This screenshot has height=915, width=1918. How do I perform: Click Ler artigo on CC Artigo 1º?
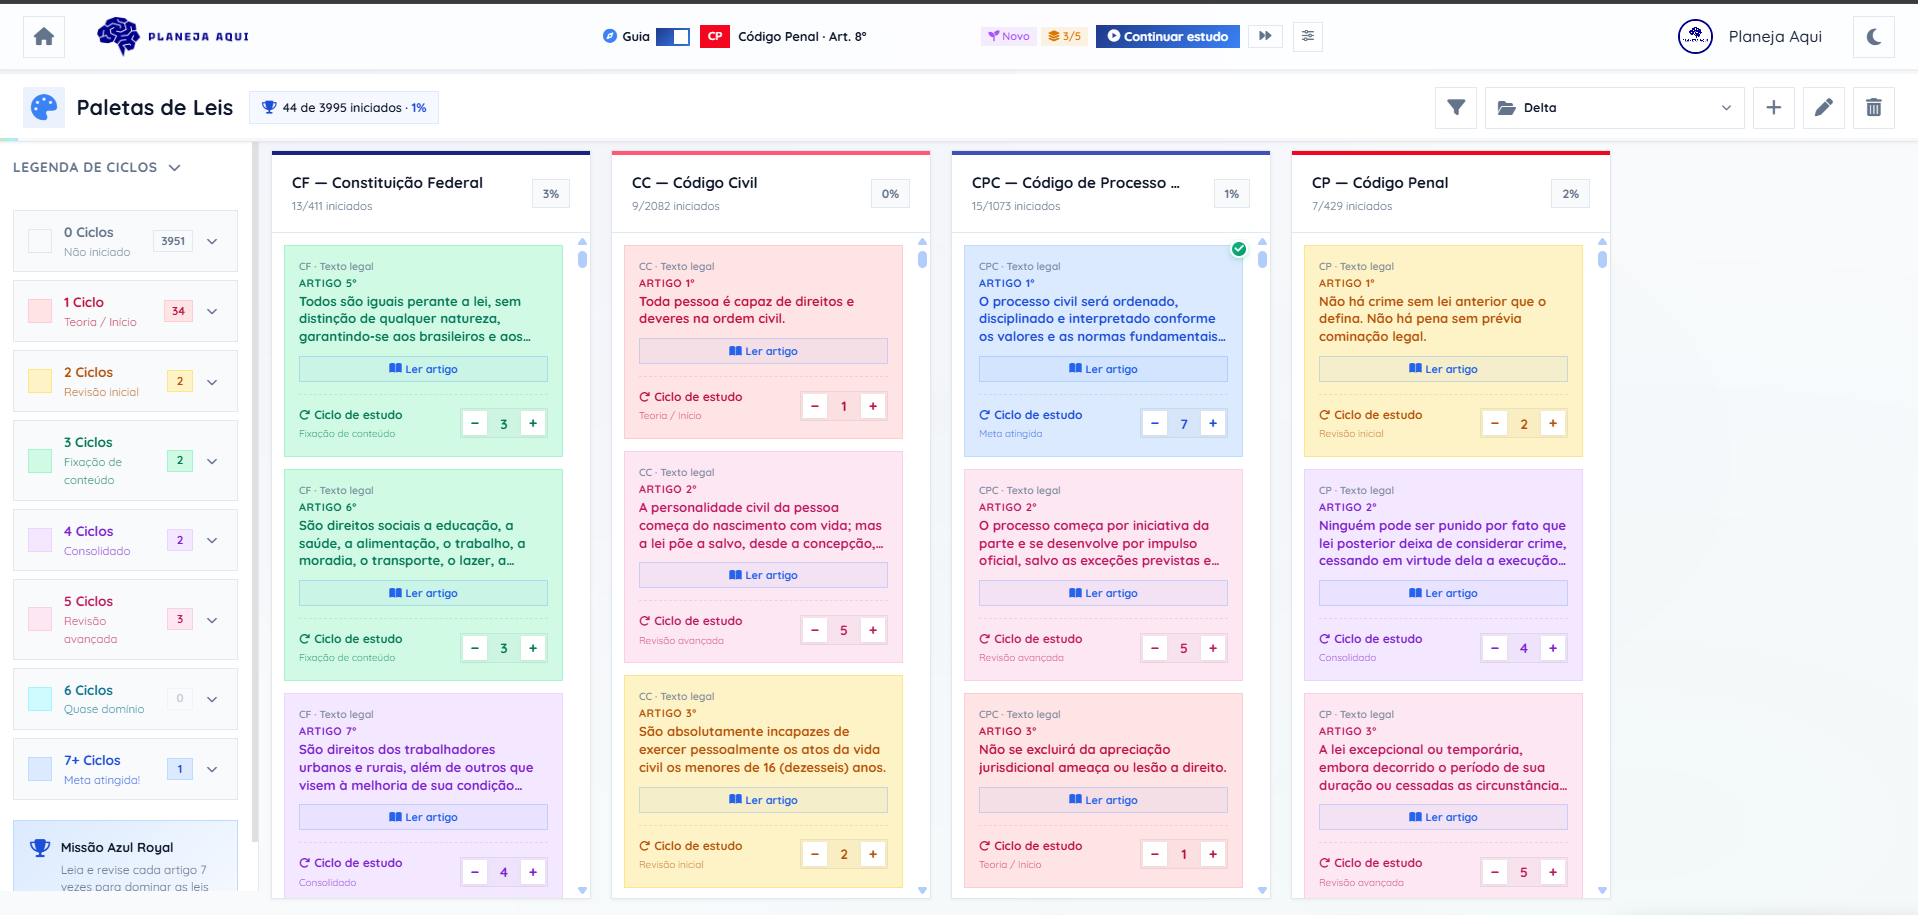click(x=763, y=351)
